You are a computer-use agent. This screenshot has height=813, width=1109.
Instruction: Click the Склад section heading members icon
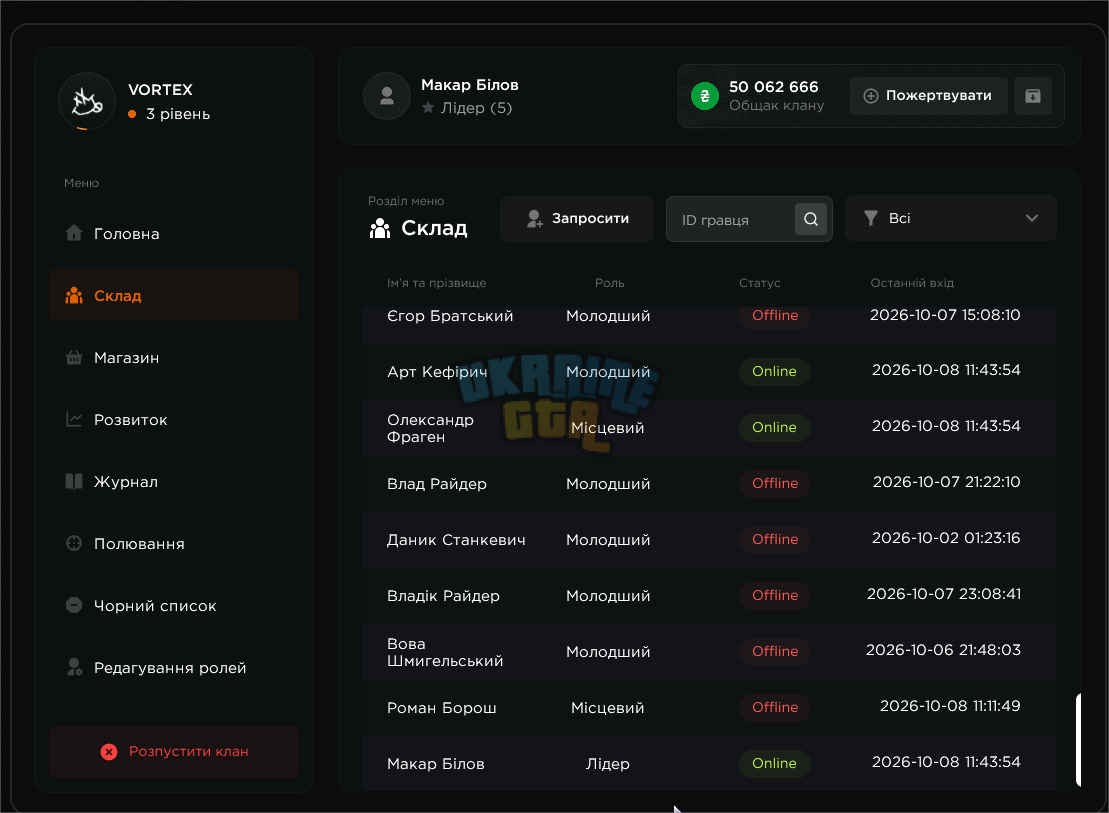[380, 228]
